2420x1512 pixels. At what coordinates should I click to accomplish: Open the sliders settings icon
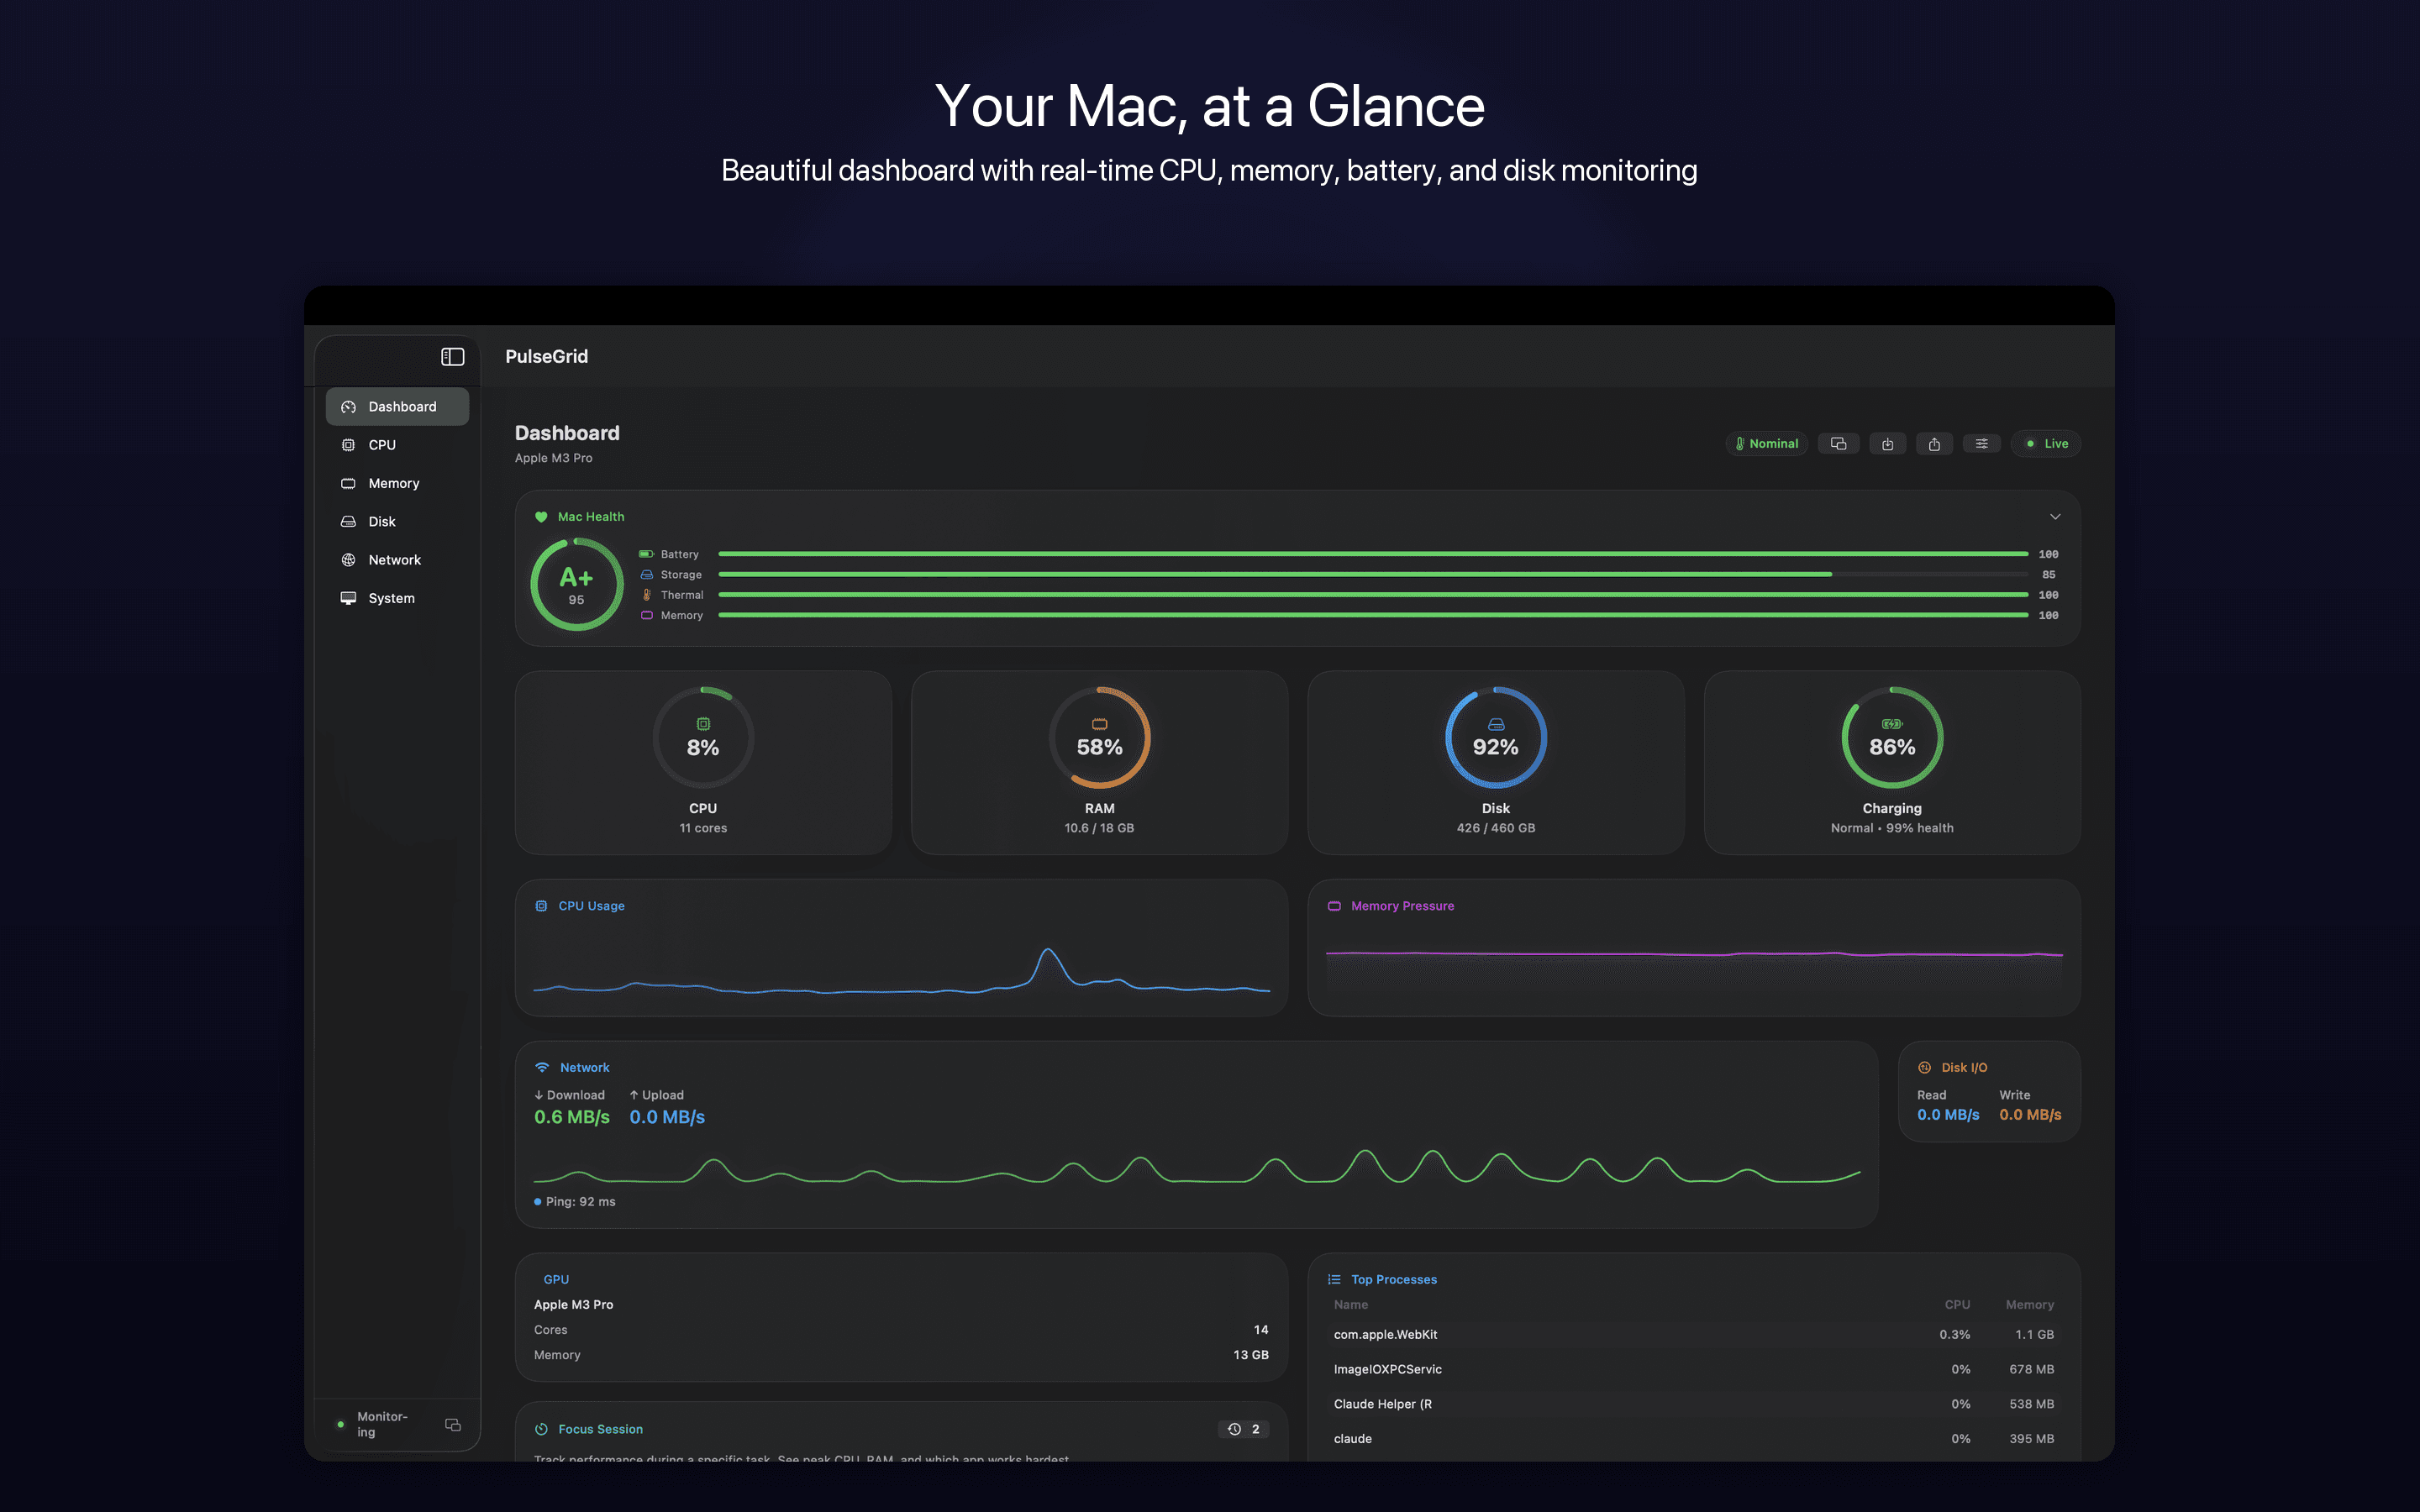(x=1981, y=444)
